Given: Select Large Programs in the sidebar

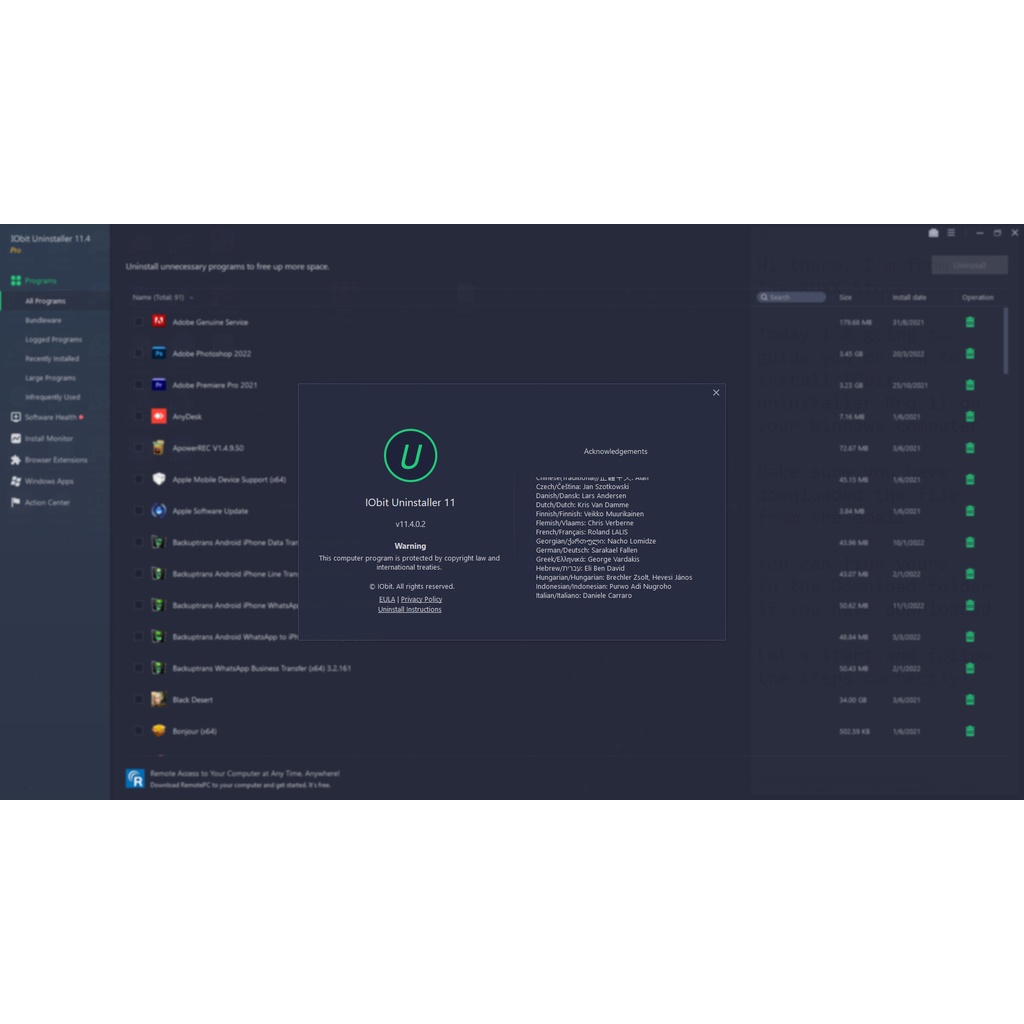Looking at the screenshot, I should click(x=50, y=377).
